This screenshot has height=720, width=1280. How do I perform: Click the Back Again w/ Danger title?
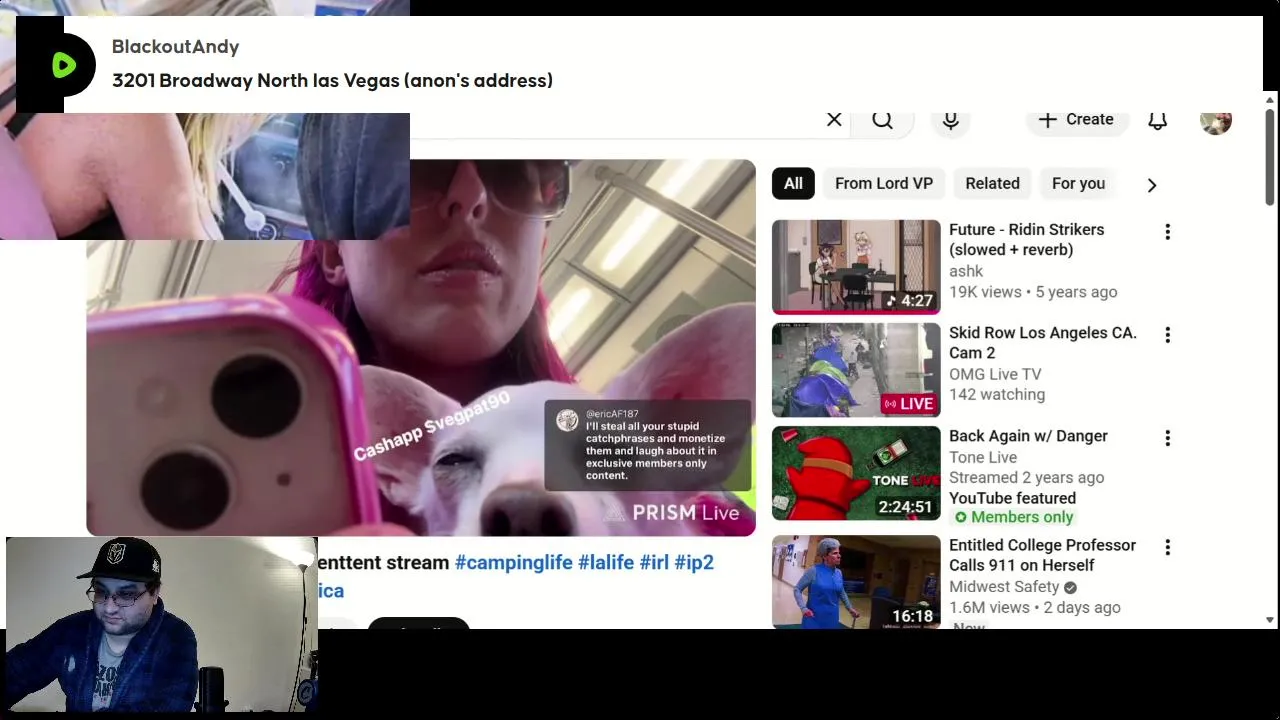pyautogui.click(x=1028, y=436)
